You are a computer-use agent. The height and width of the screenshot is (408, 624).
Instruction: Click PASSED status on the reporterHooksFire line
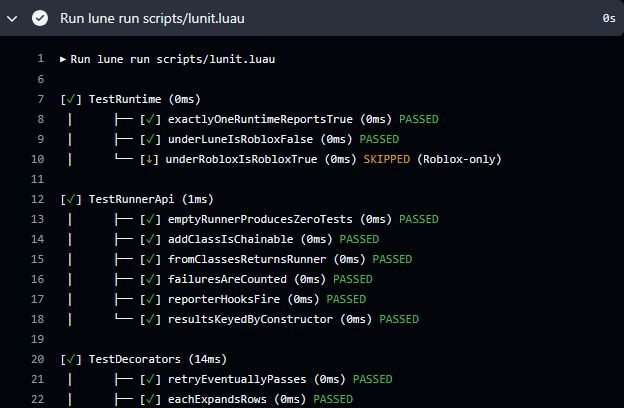pyautogui.click(x=346, y=299)
